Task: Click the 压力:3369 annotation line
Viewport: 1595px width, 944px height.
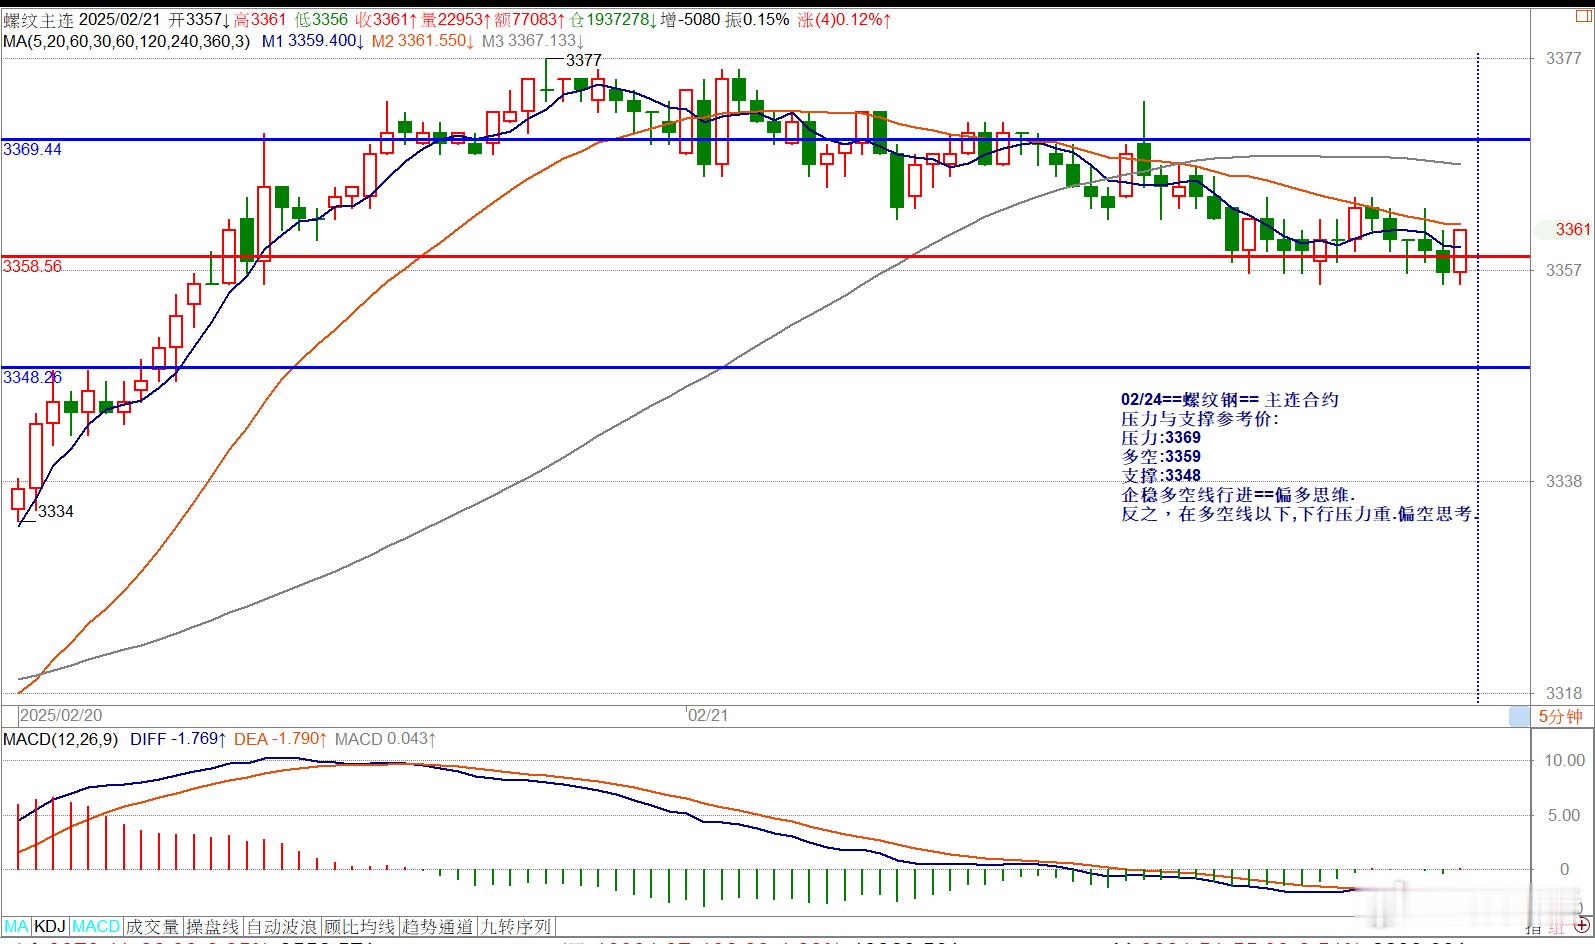Action: click(x=1161, y=437)
